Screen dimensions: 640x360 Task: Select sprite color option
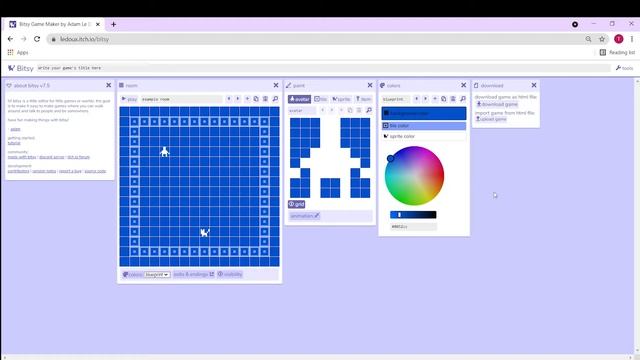pyautogui.click(x=424, y=136)
